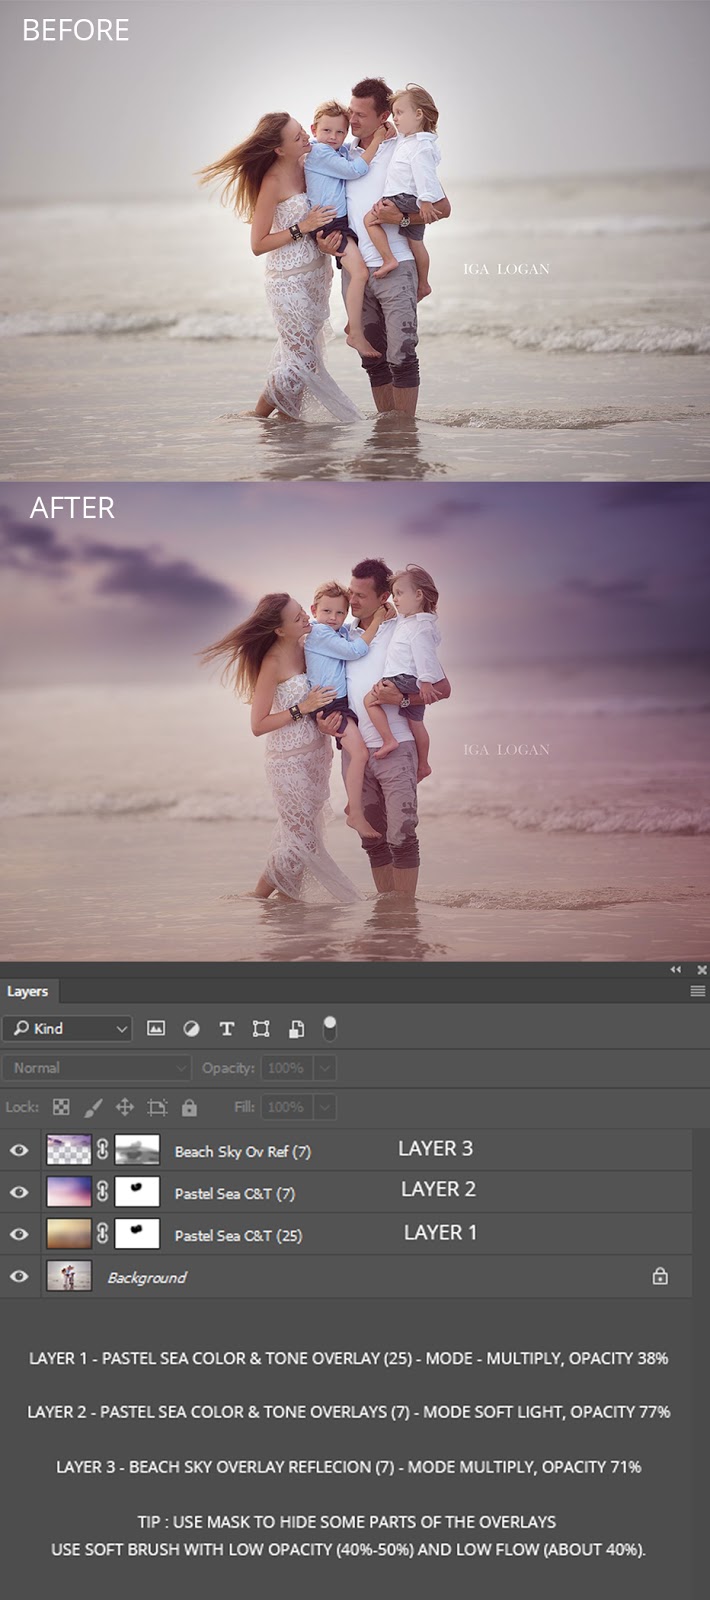This screenshot has height=1600, width=710.
Task: Click the lock position move icon
Action: [x=125, y=1107]
